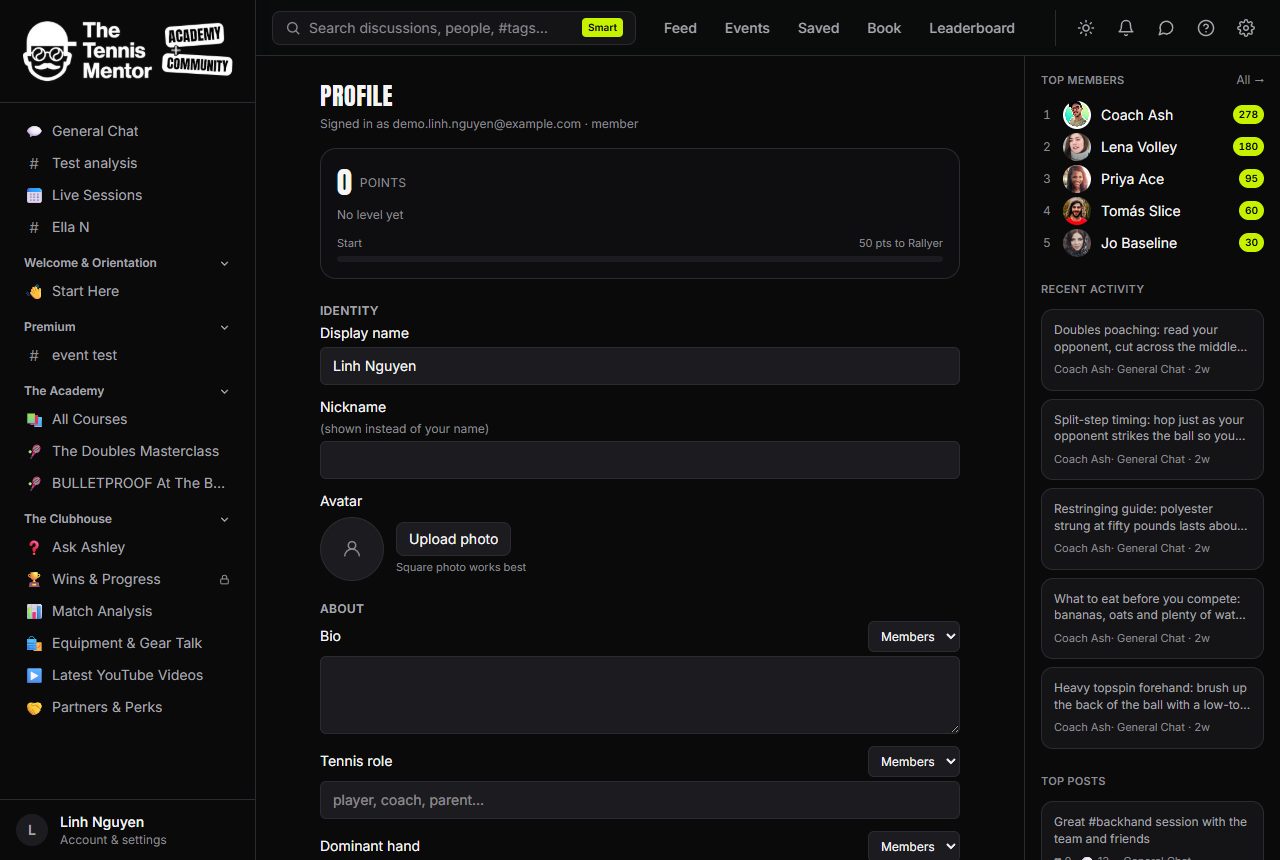Click the Display name input field
Screen dimensions: 1280x860
click(x=640, y=366)
